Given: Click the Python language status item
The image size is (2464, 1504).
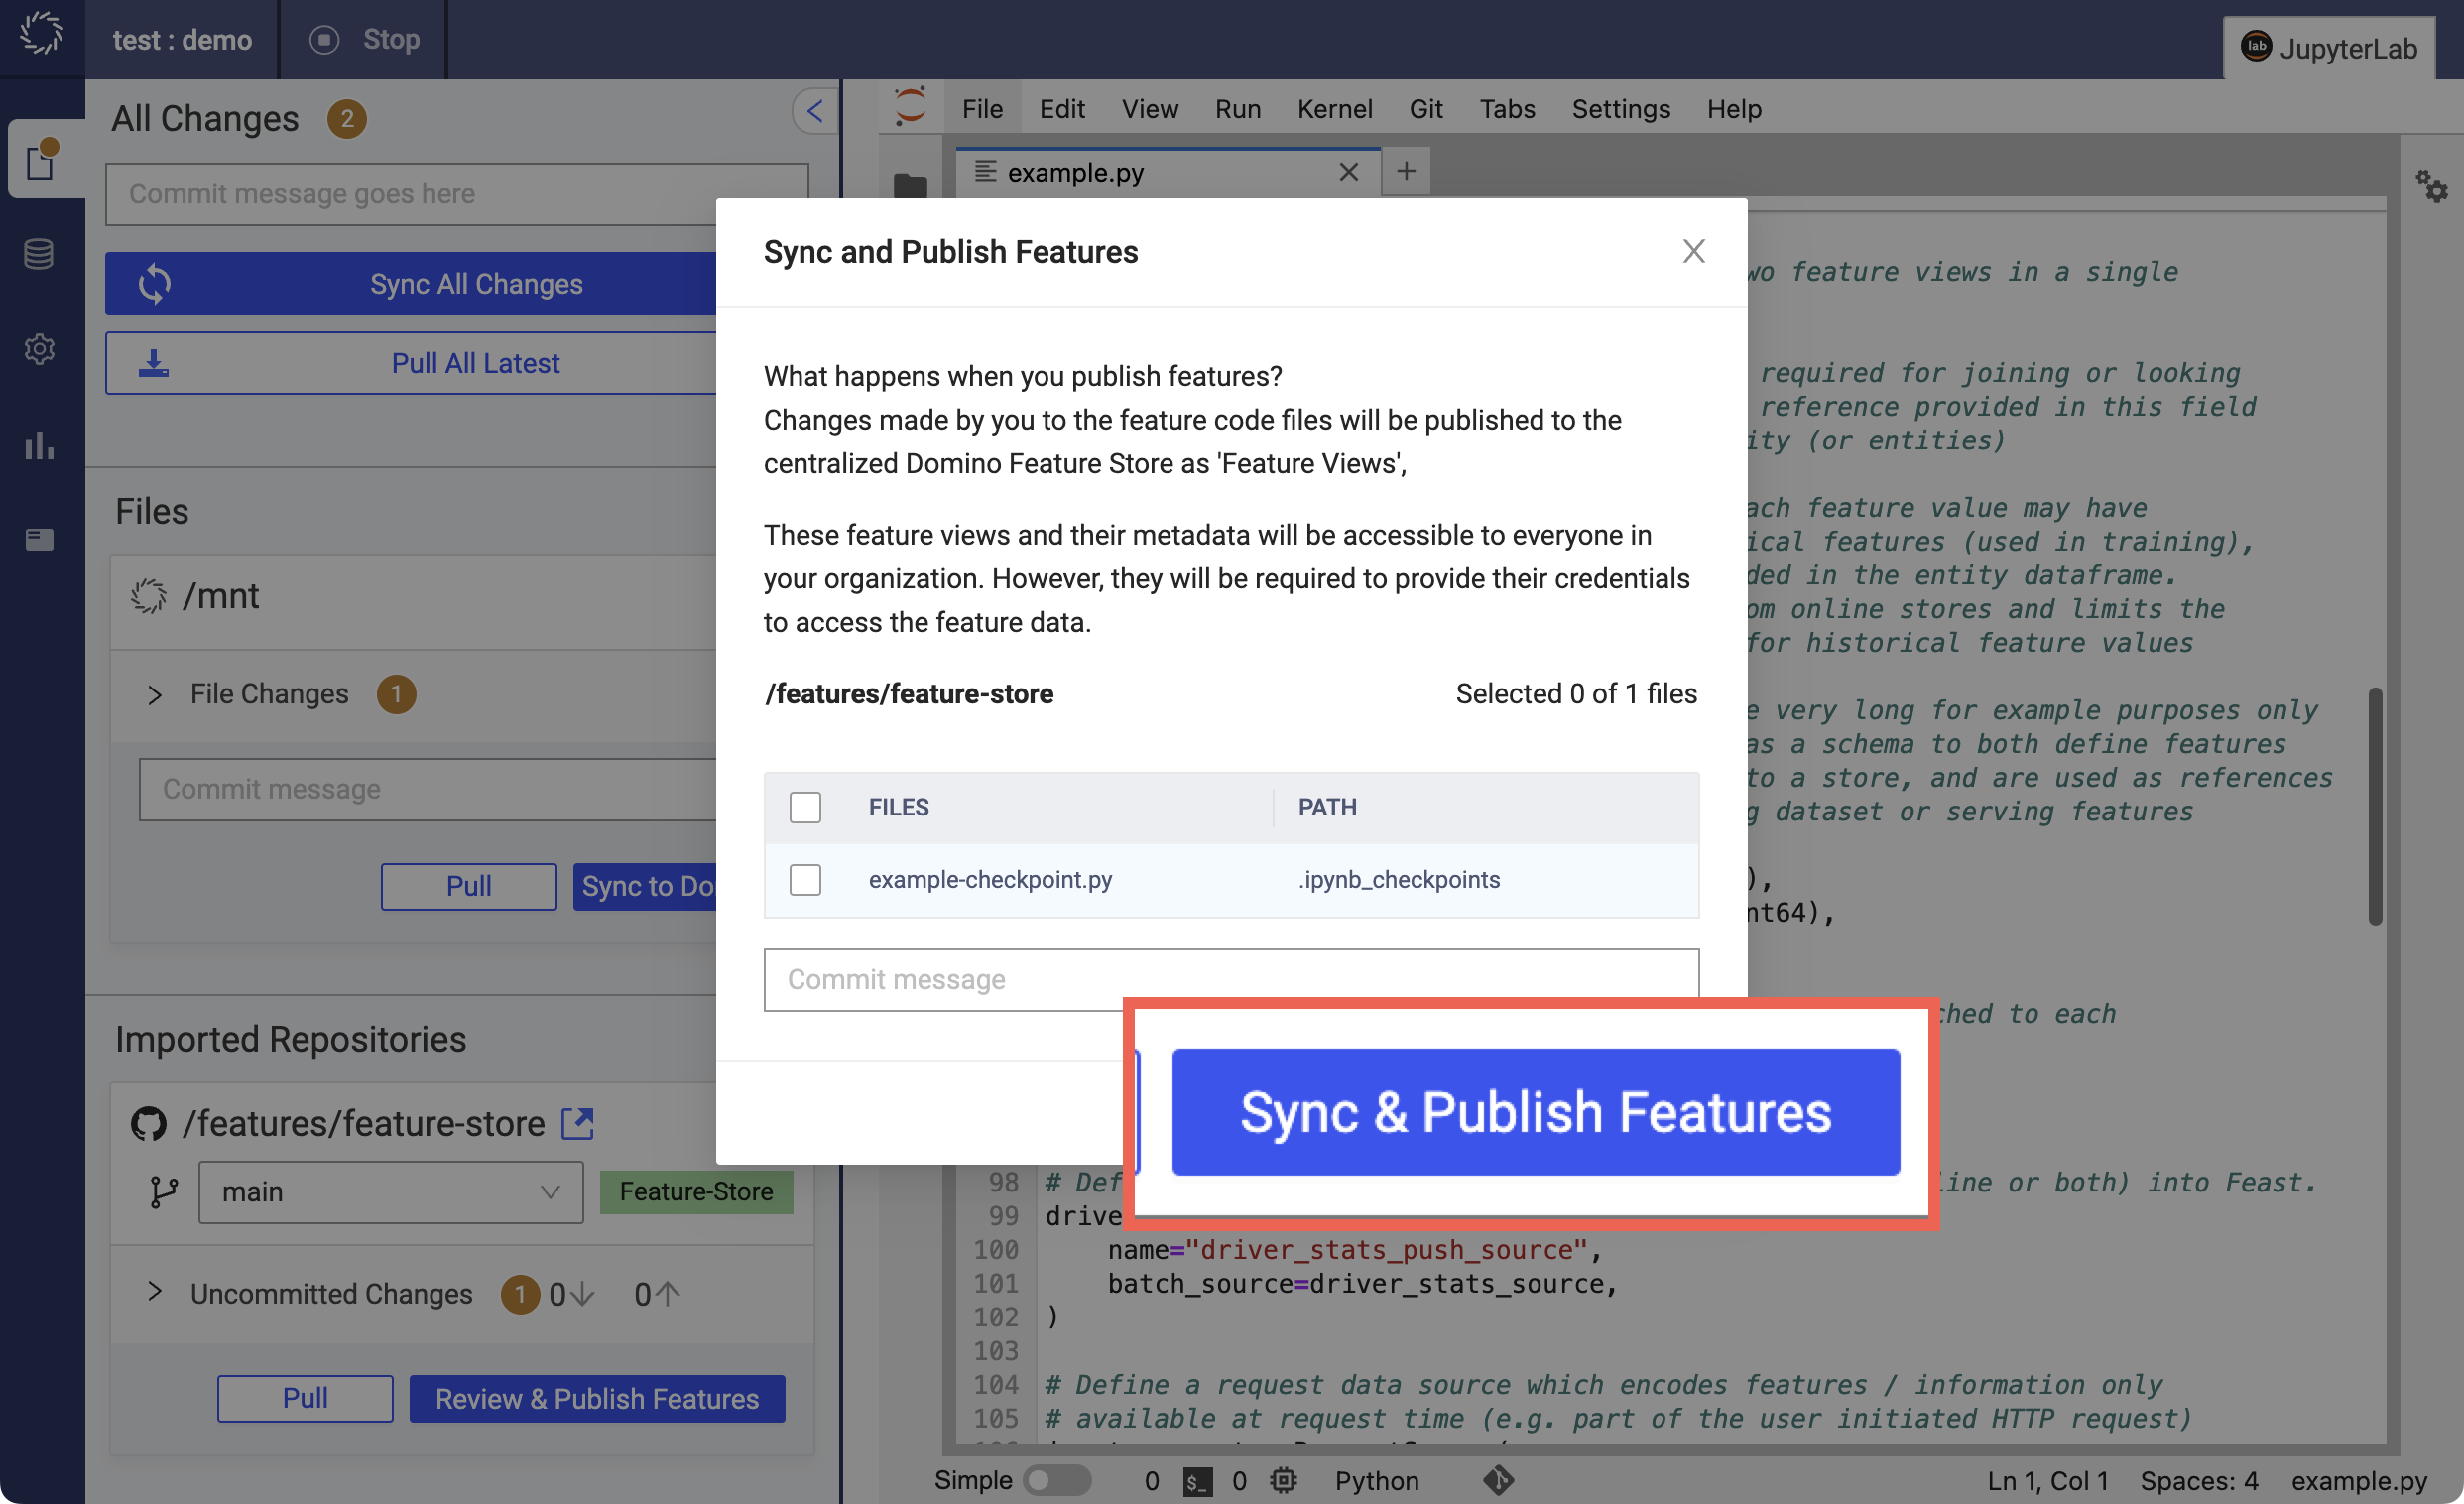Looking at the screenshot, I should [1376, 1480].
